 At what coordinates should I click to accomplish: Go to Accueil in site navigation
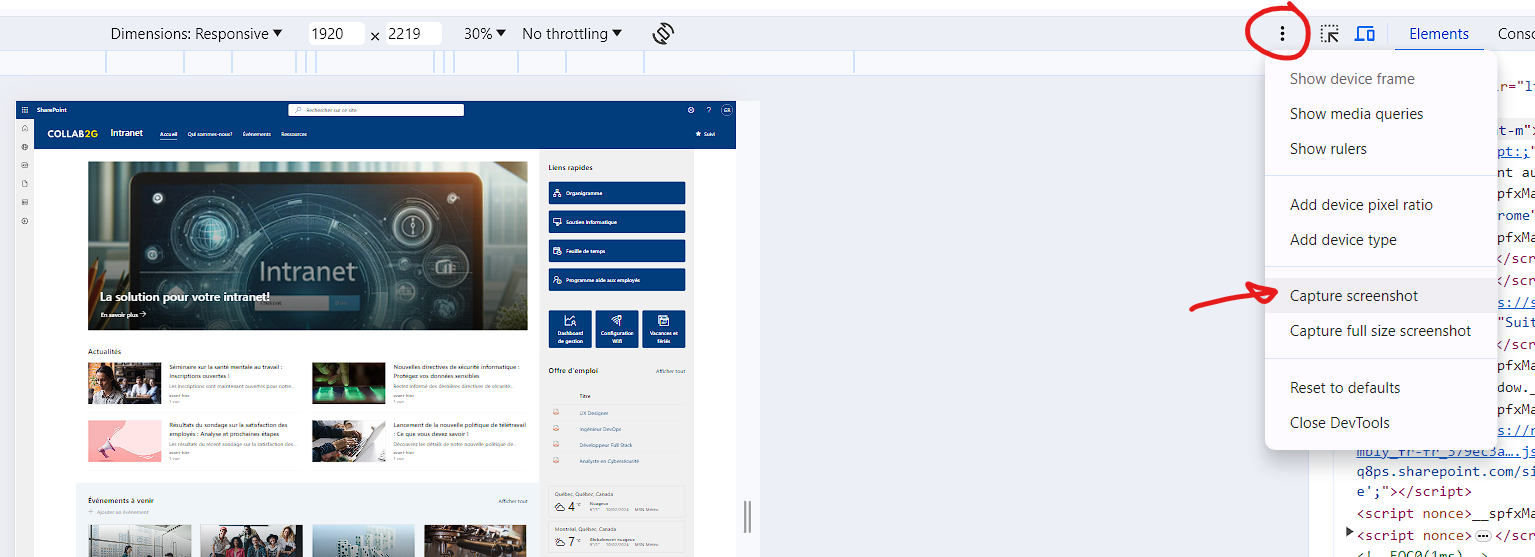168,133
